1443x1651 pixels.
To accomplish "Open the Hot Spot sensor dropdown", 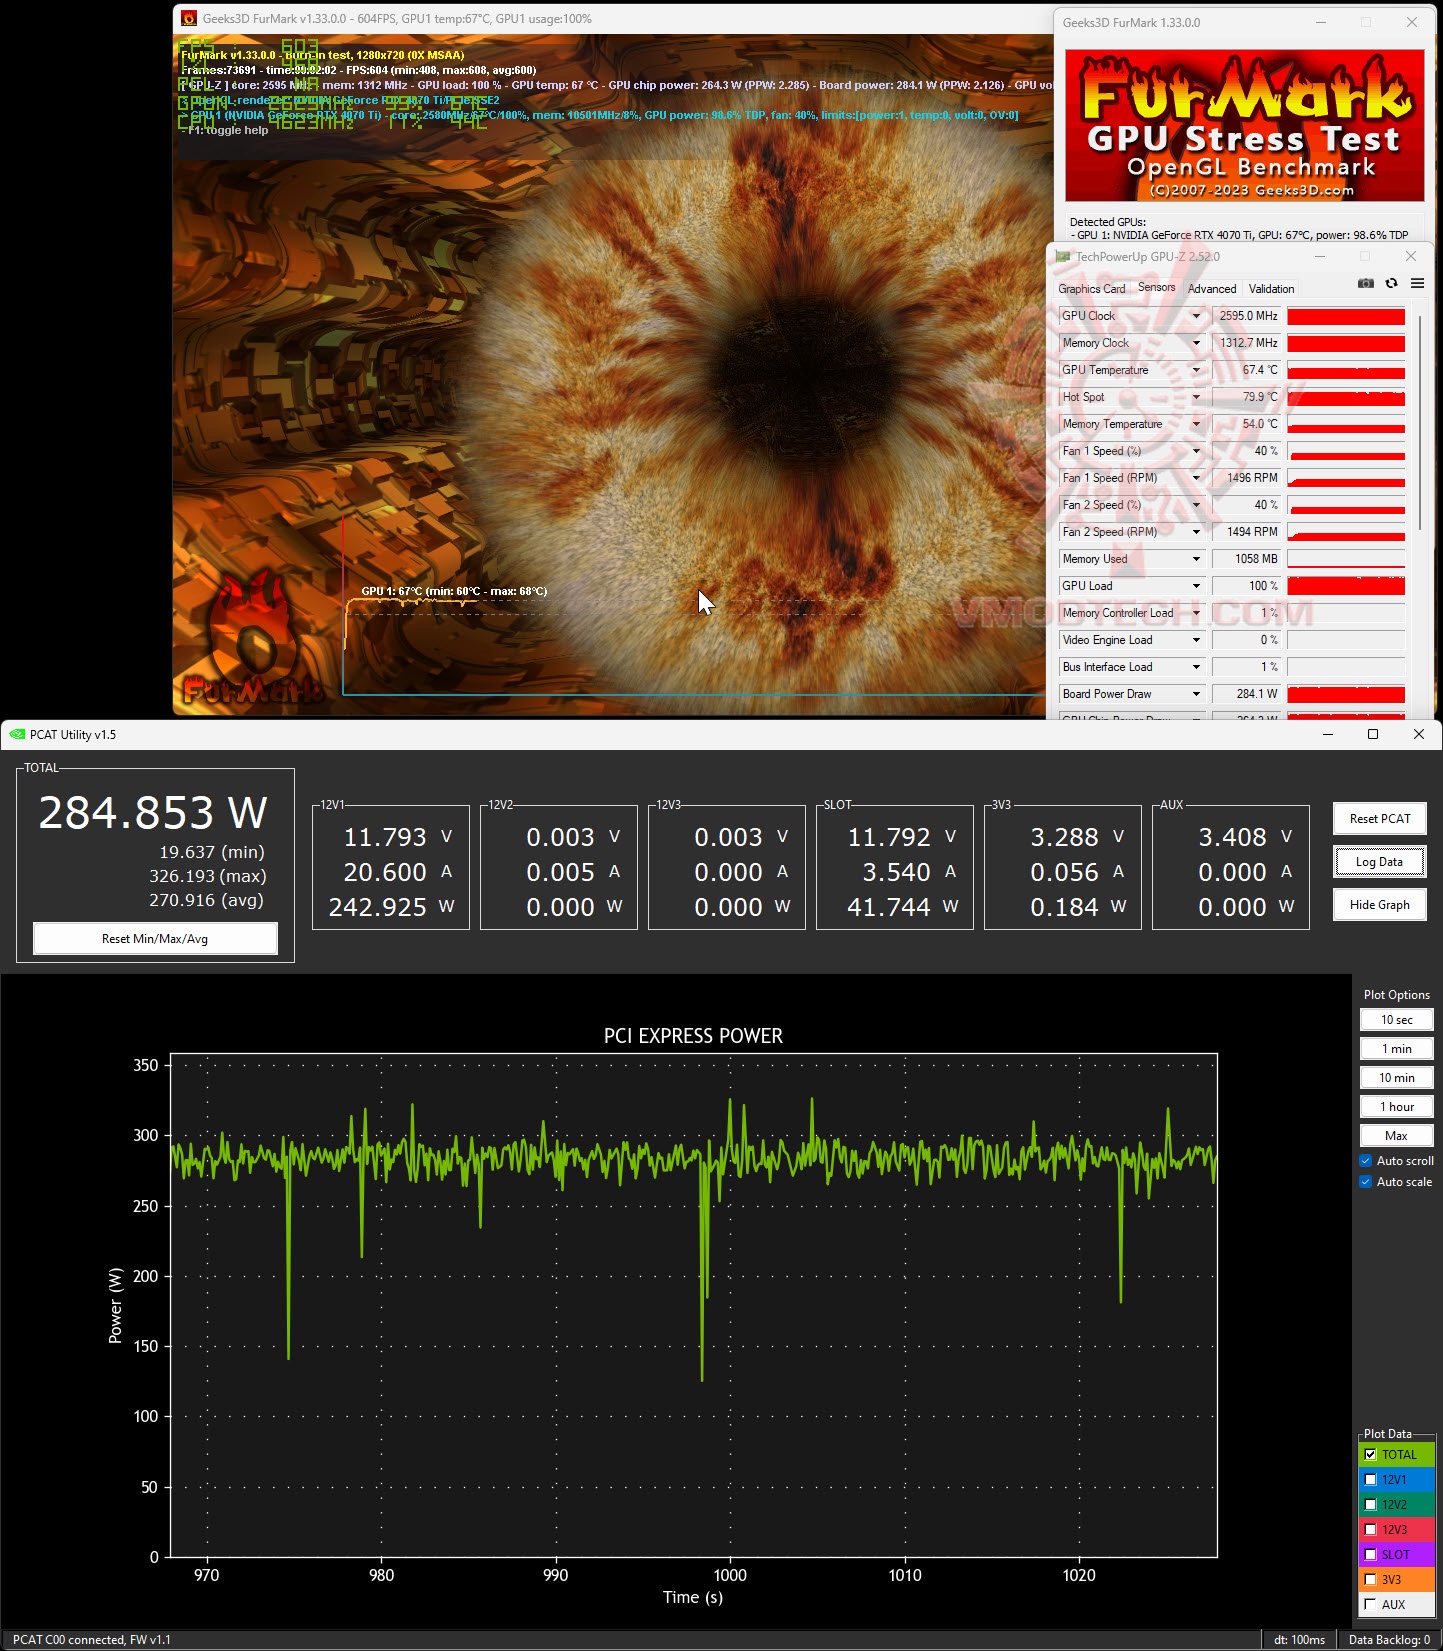I will [1196, 397].
